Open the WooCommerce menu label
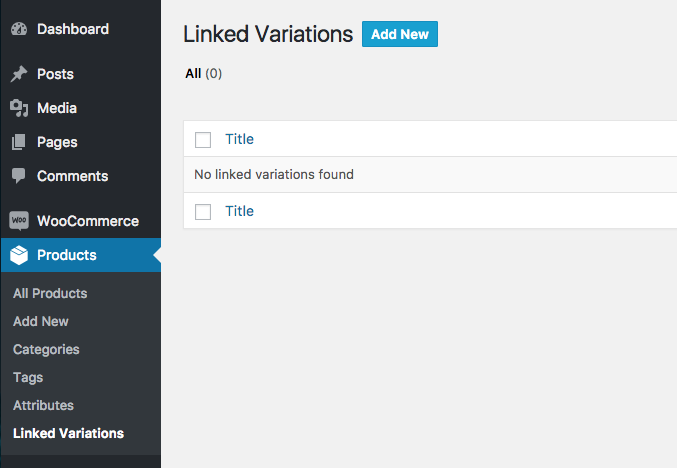This screenshot has height=468, width=677. (88, 221)
